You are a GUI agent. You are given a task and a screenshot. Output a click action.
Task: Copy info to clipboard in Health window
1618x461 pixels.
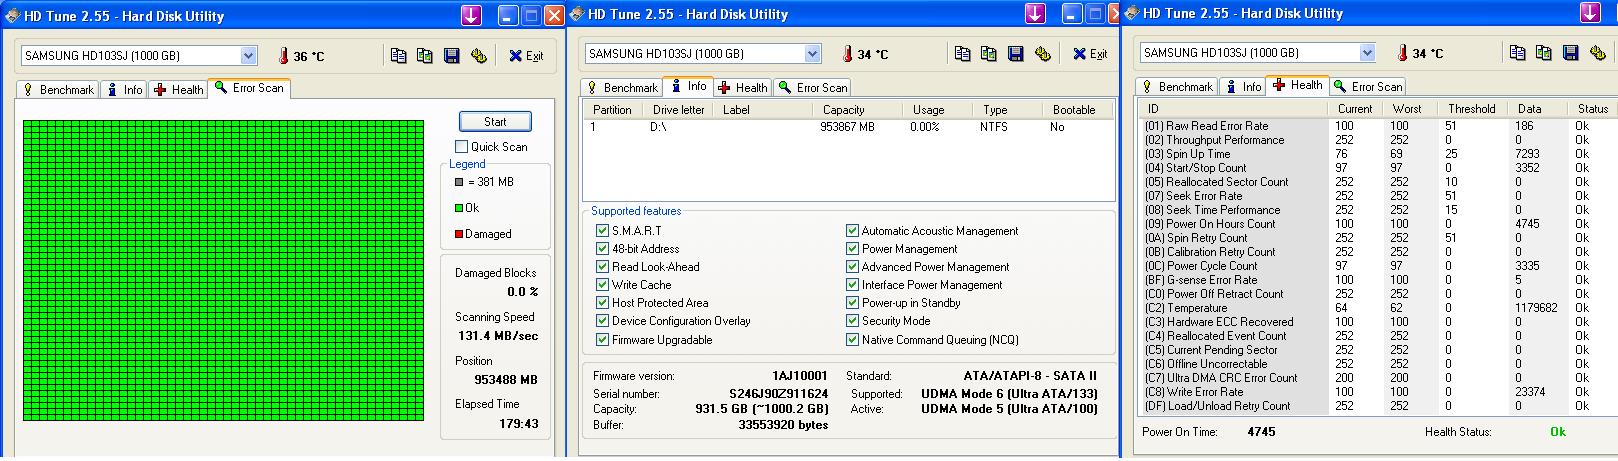(1517, 53)
